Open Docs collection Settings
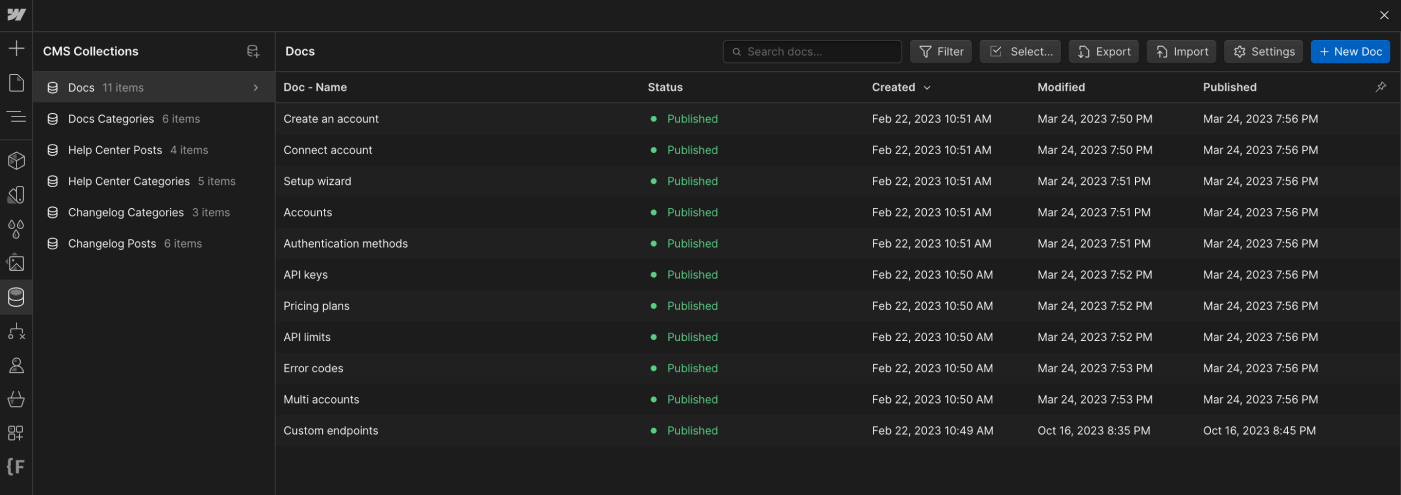The height and width of the screenshot is (495, 1401). pyautogui.click(x=1264, y=52)
